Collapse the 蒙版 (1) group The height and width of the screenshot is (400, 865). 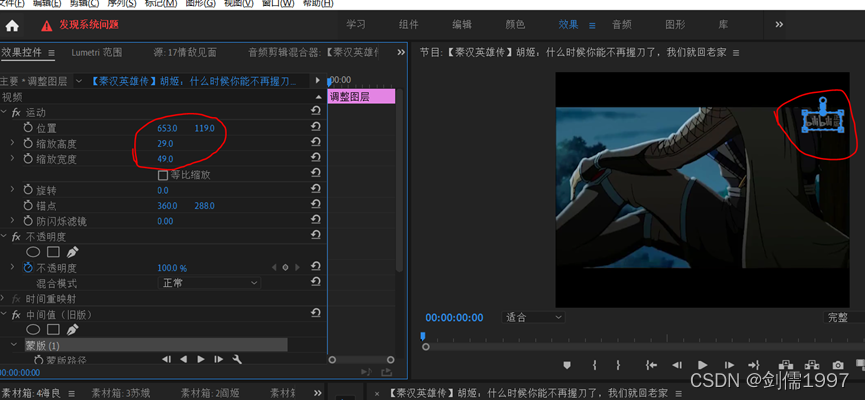[x=14, y=345]
